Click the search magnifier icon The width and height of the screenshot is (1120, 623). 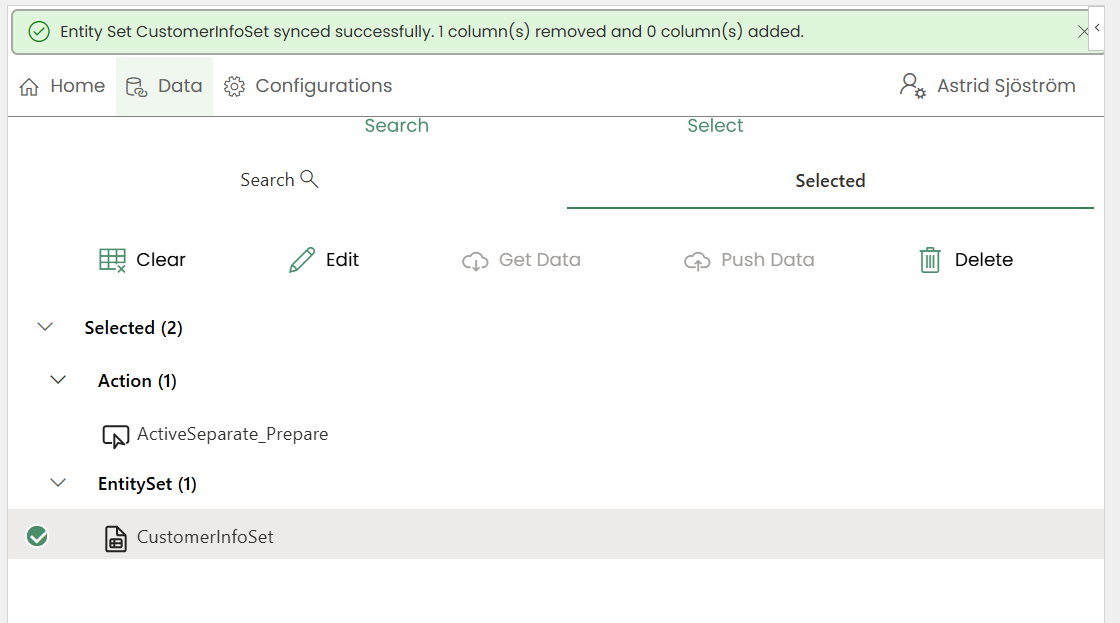[309, 180]
